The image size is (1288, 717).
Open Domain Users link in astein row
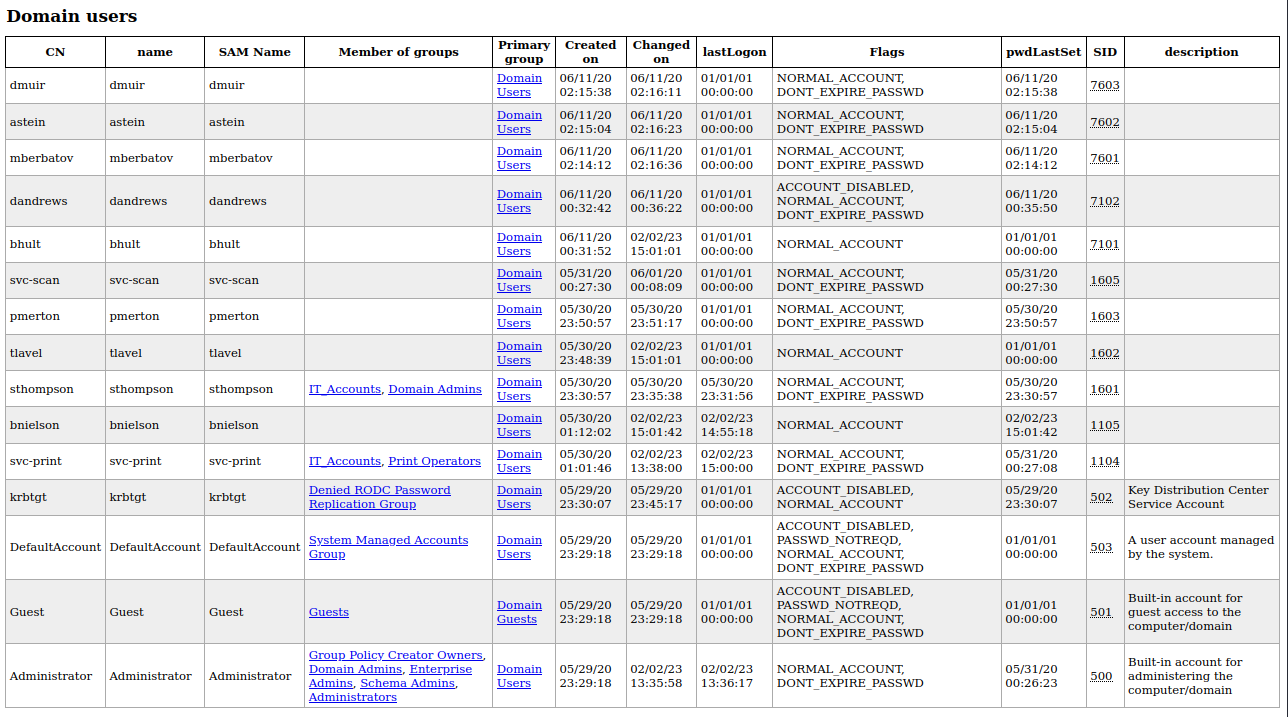[x=519, y=122]
